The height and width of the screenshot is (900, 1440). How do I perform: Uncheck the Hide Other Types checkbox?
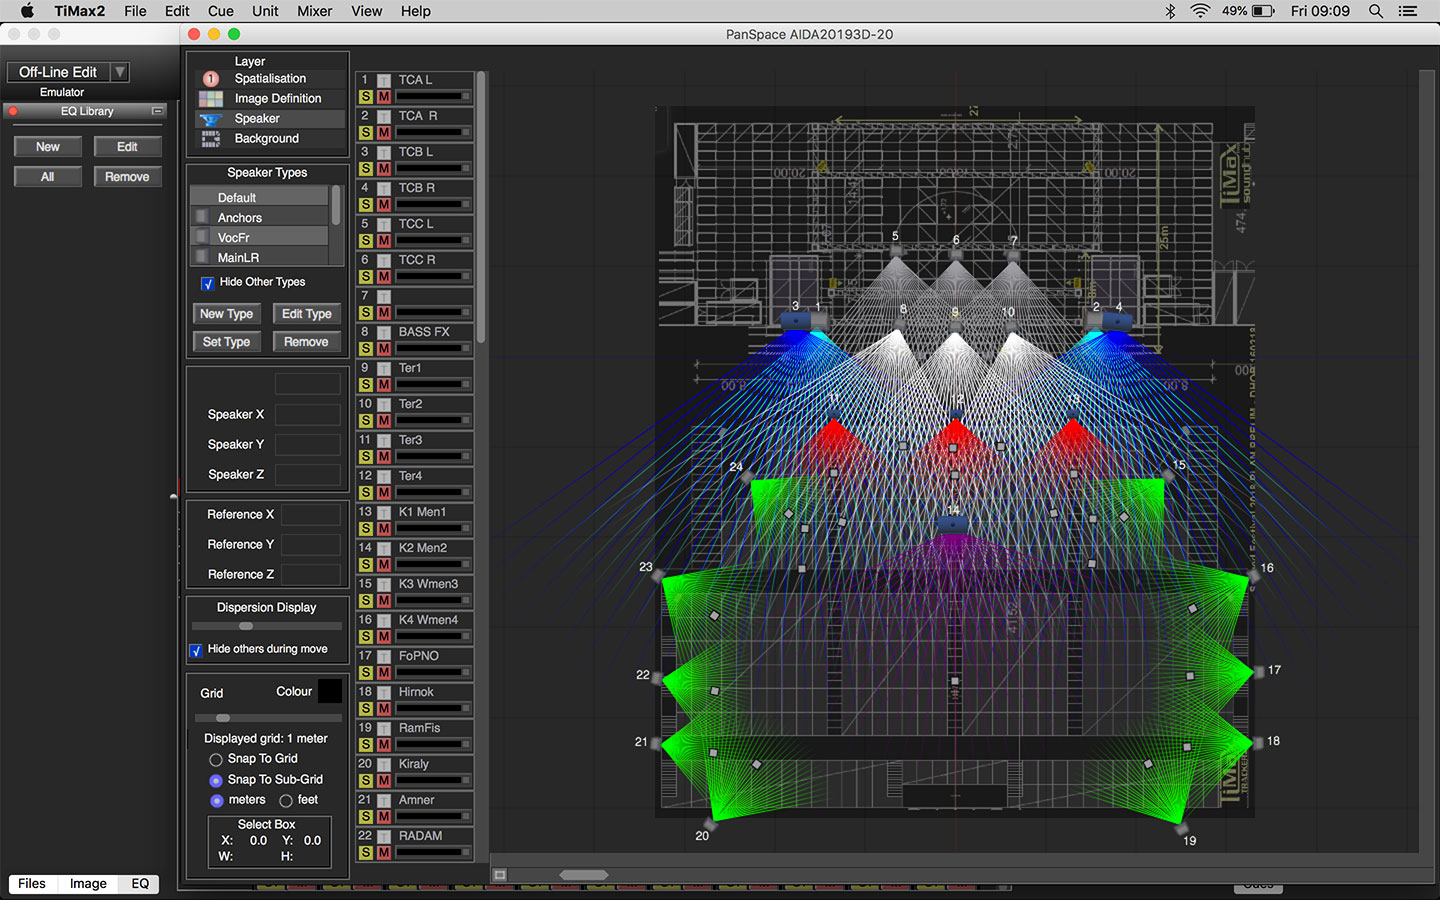(207, 283)
